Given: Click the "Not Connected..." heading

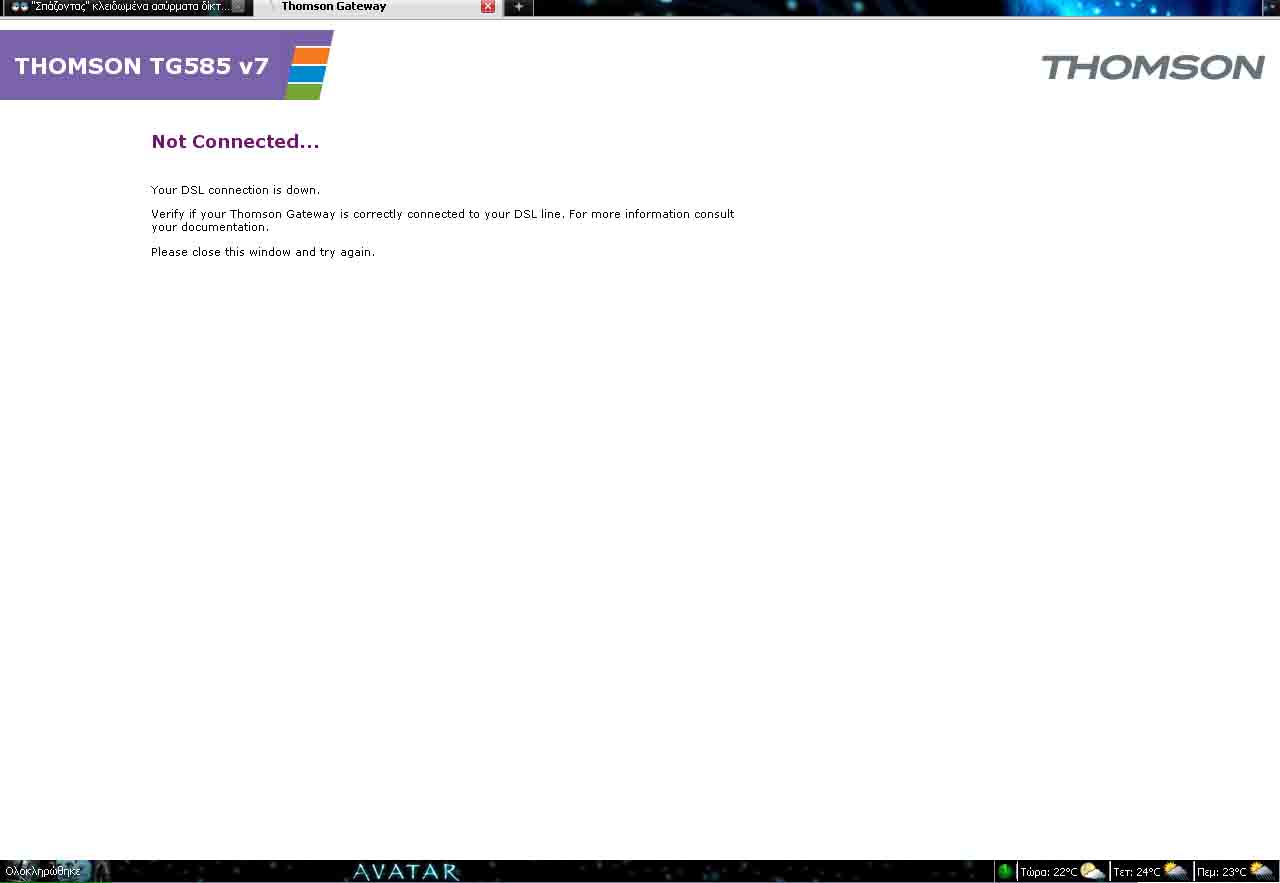Looking at the screenshot, I should coord(235,142).
